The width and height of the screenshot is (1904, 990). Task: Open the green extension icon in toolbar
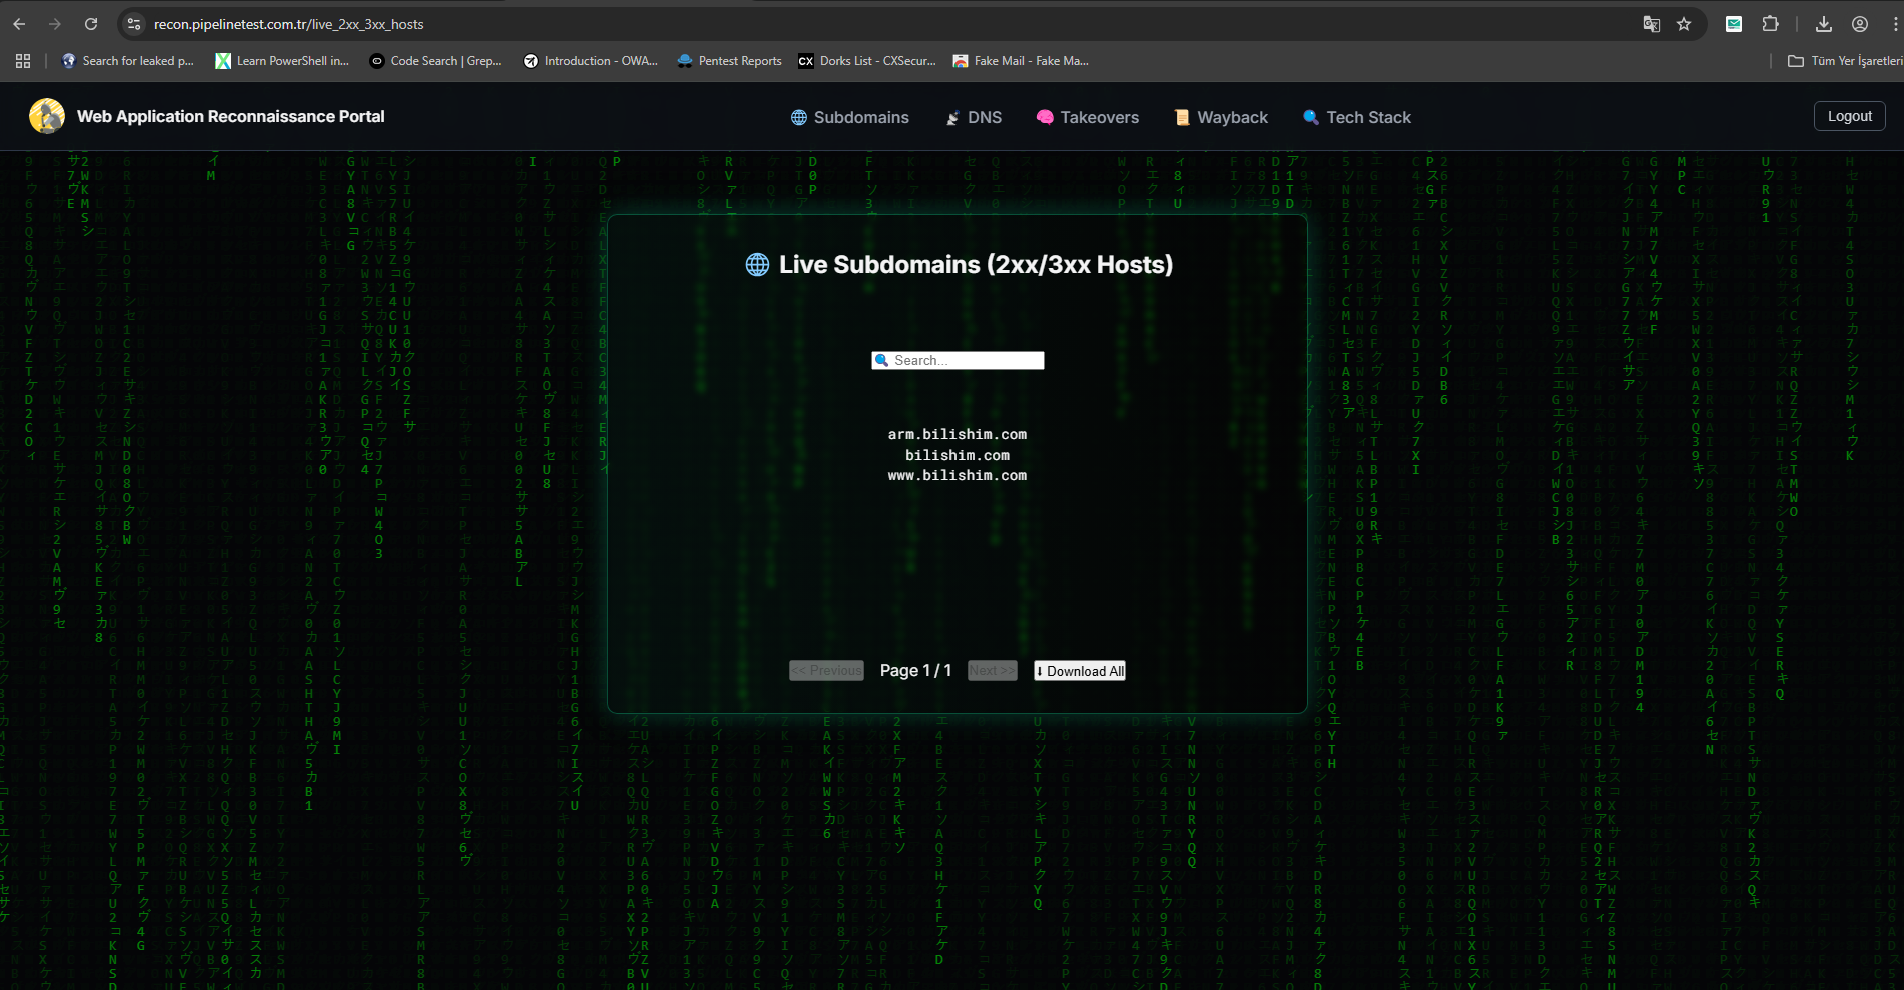[x=1734, y=24]
